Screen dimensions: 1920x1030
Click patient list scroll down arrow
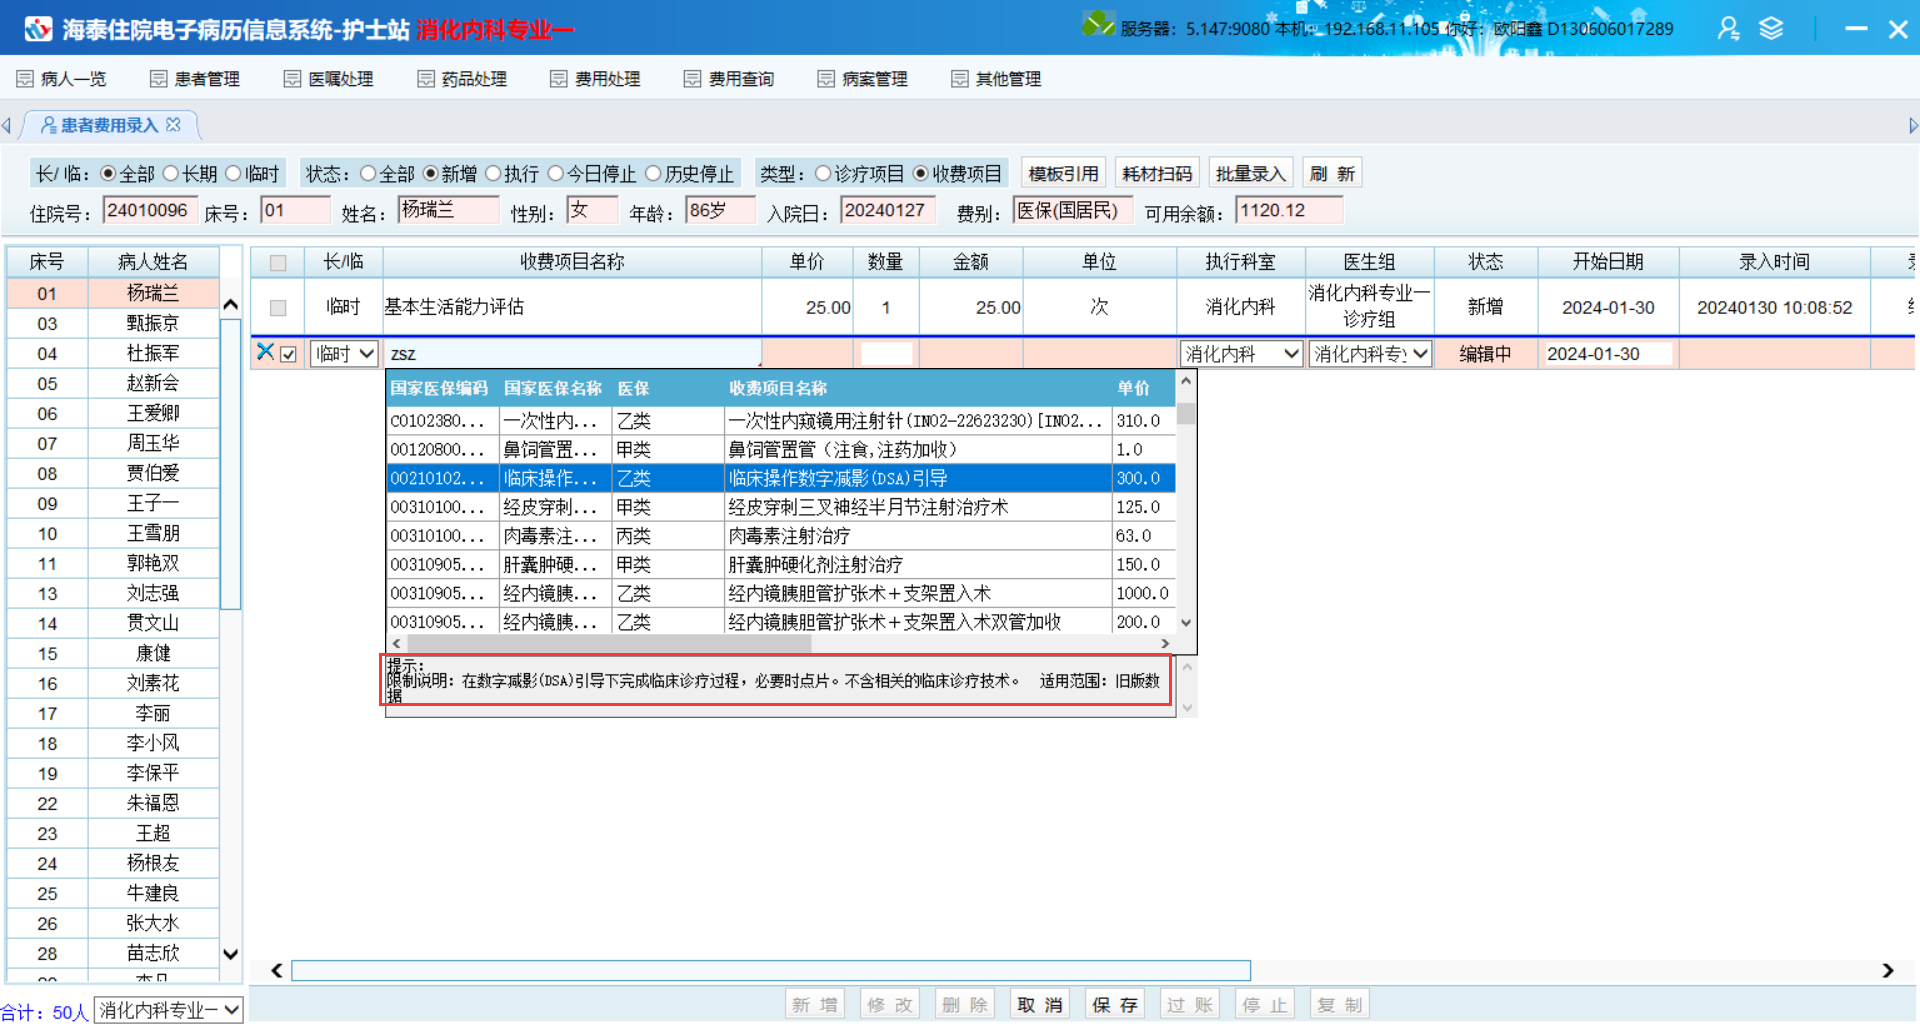tap(230, 954)
